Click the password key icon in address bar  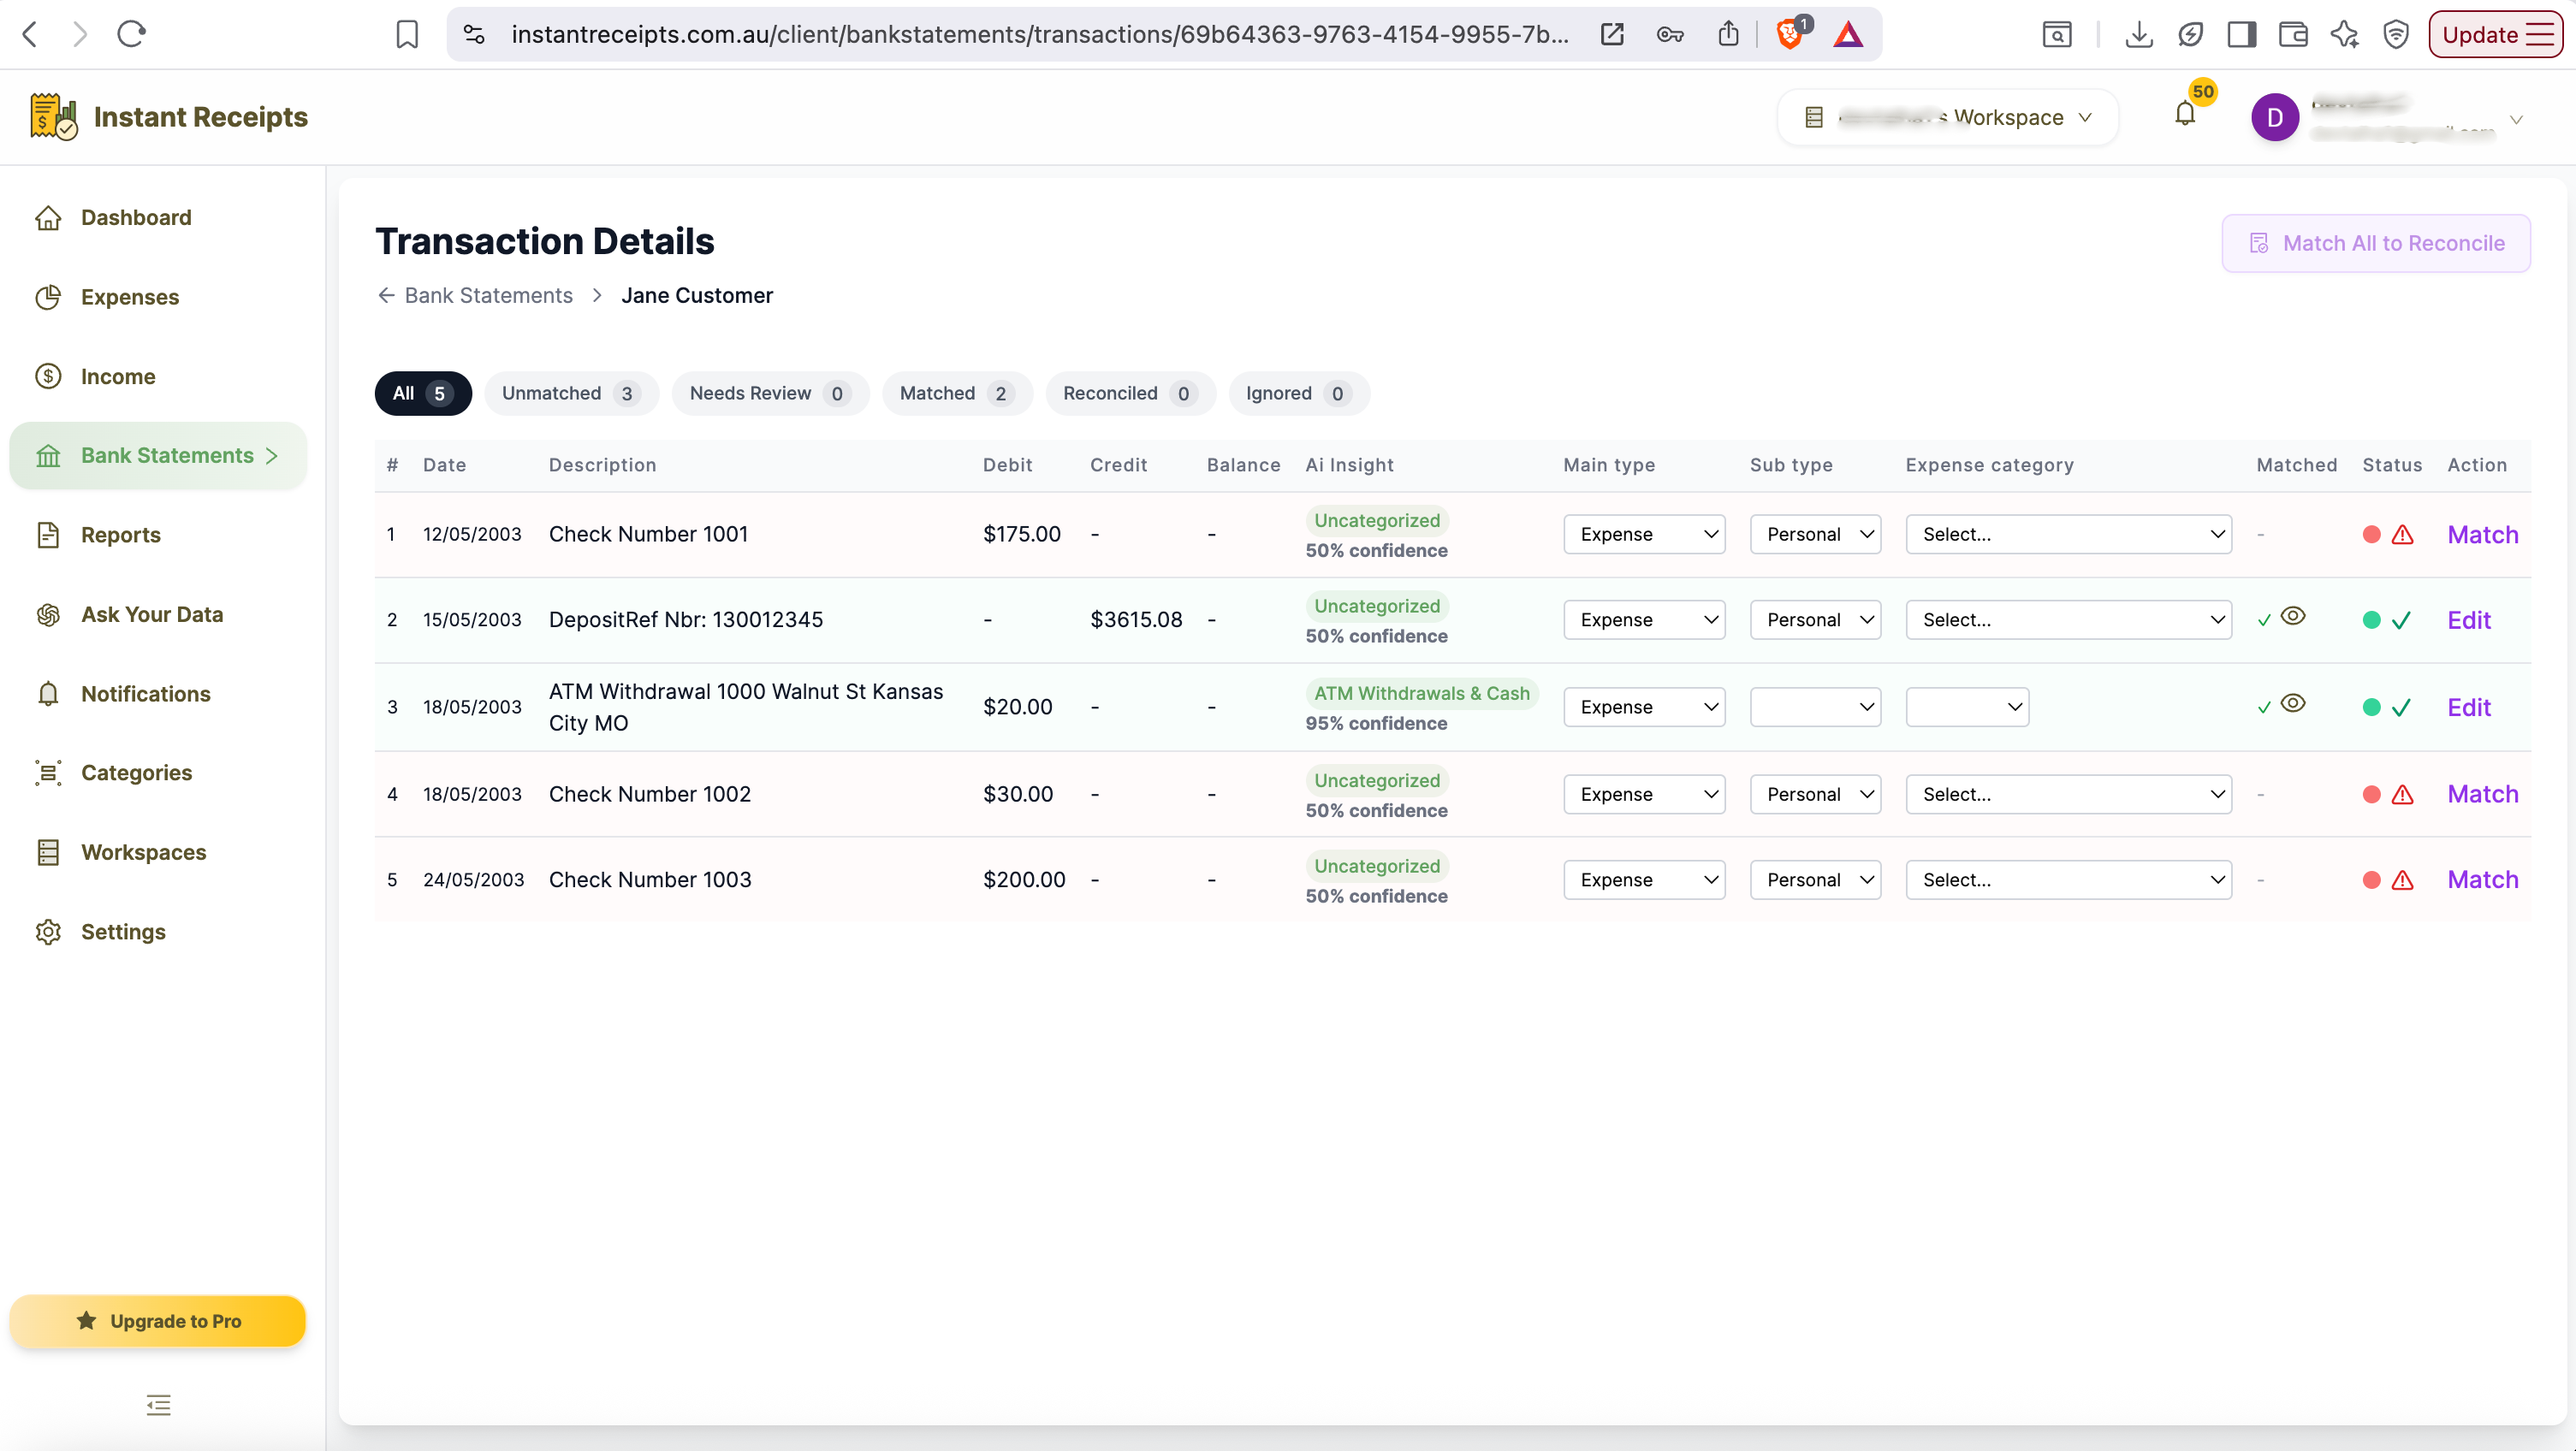coord(1670,35)
